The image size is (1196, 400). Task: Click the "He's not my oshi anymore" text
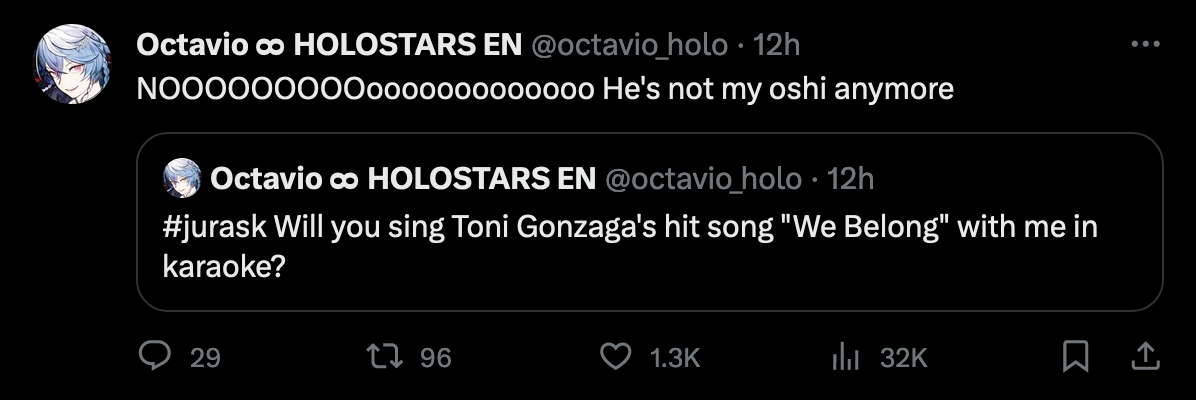pyautogui.click(x=778, y=89)
